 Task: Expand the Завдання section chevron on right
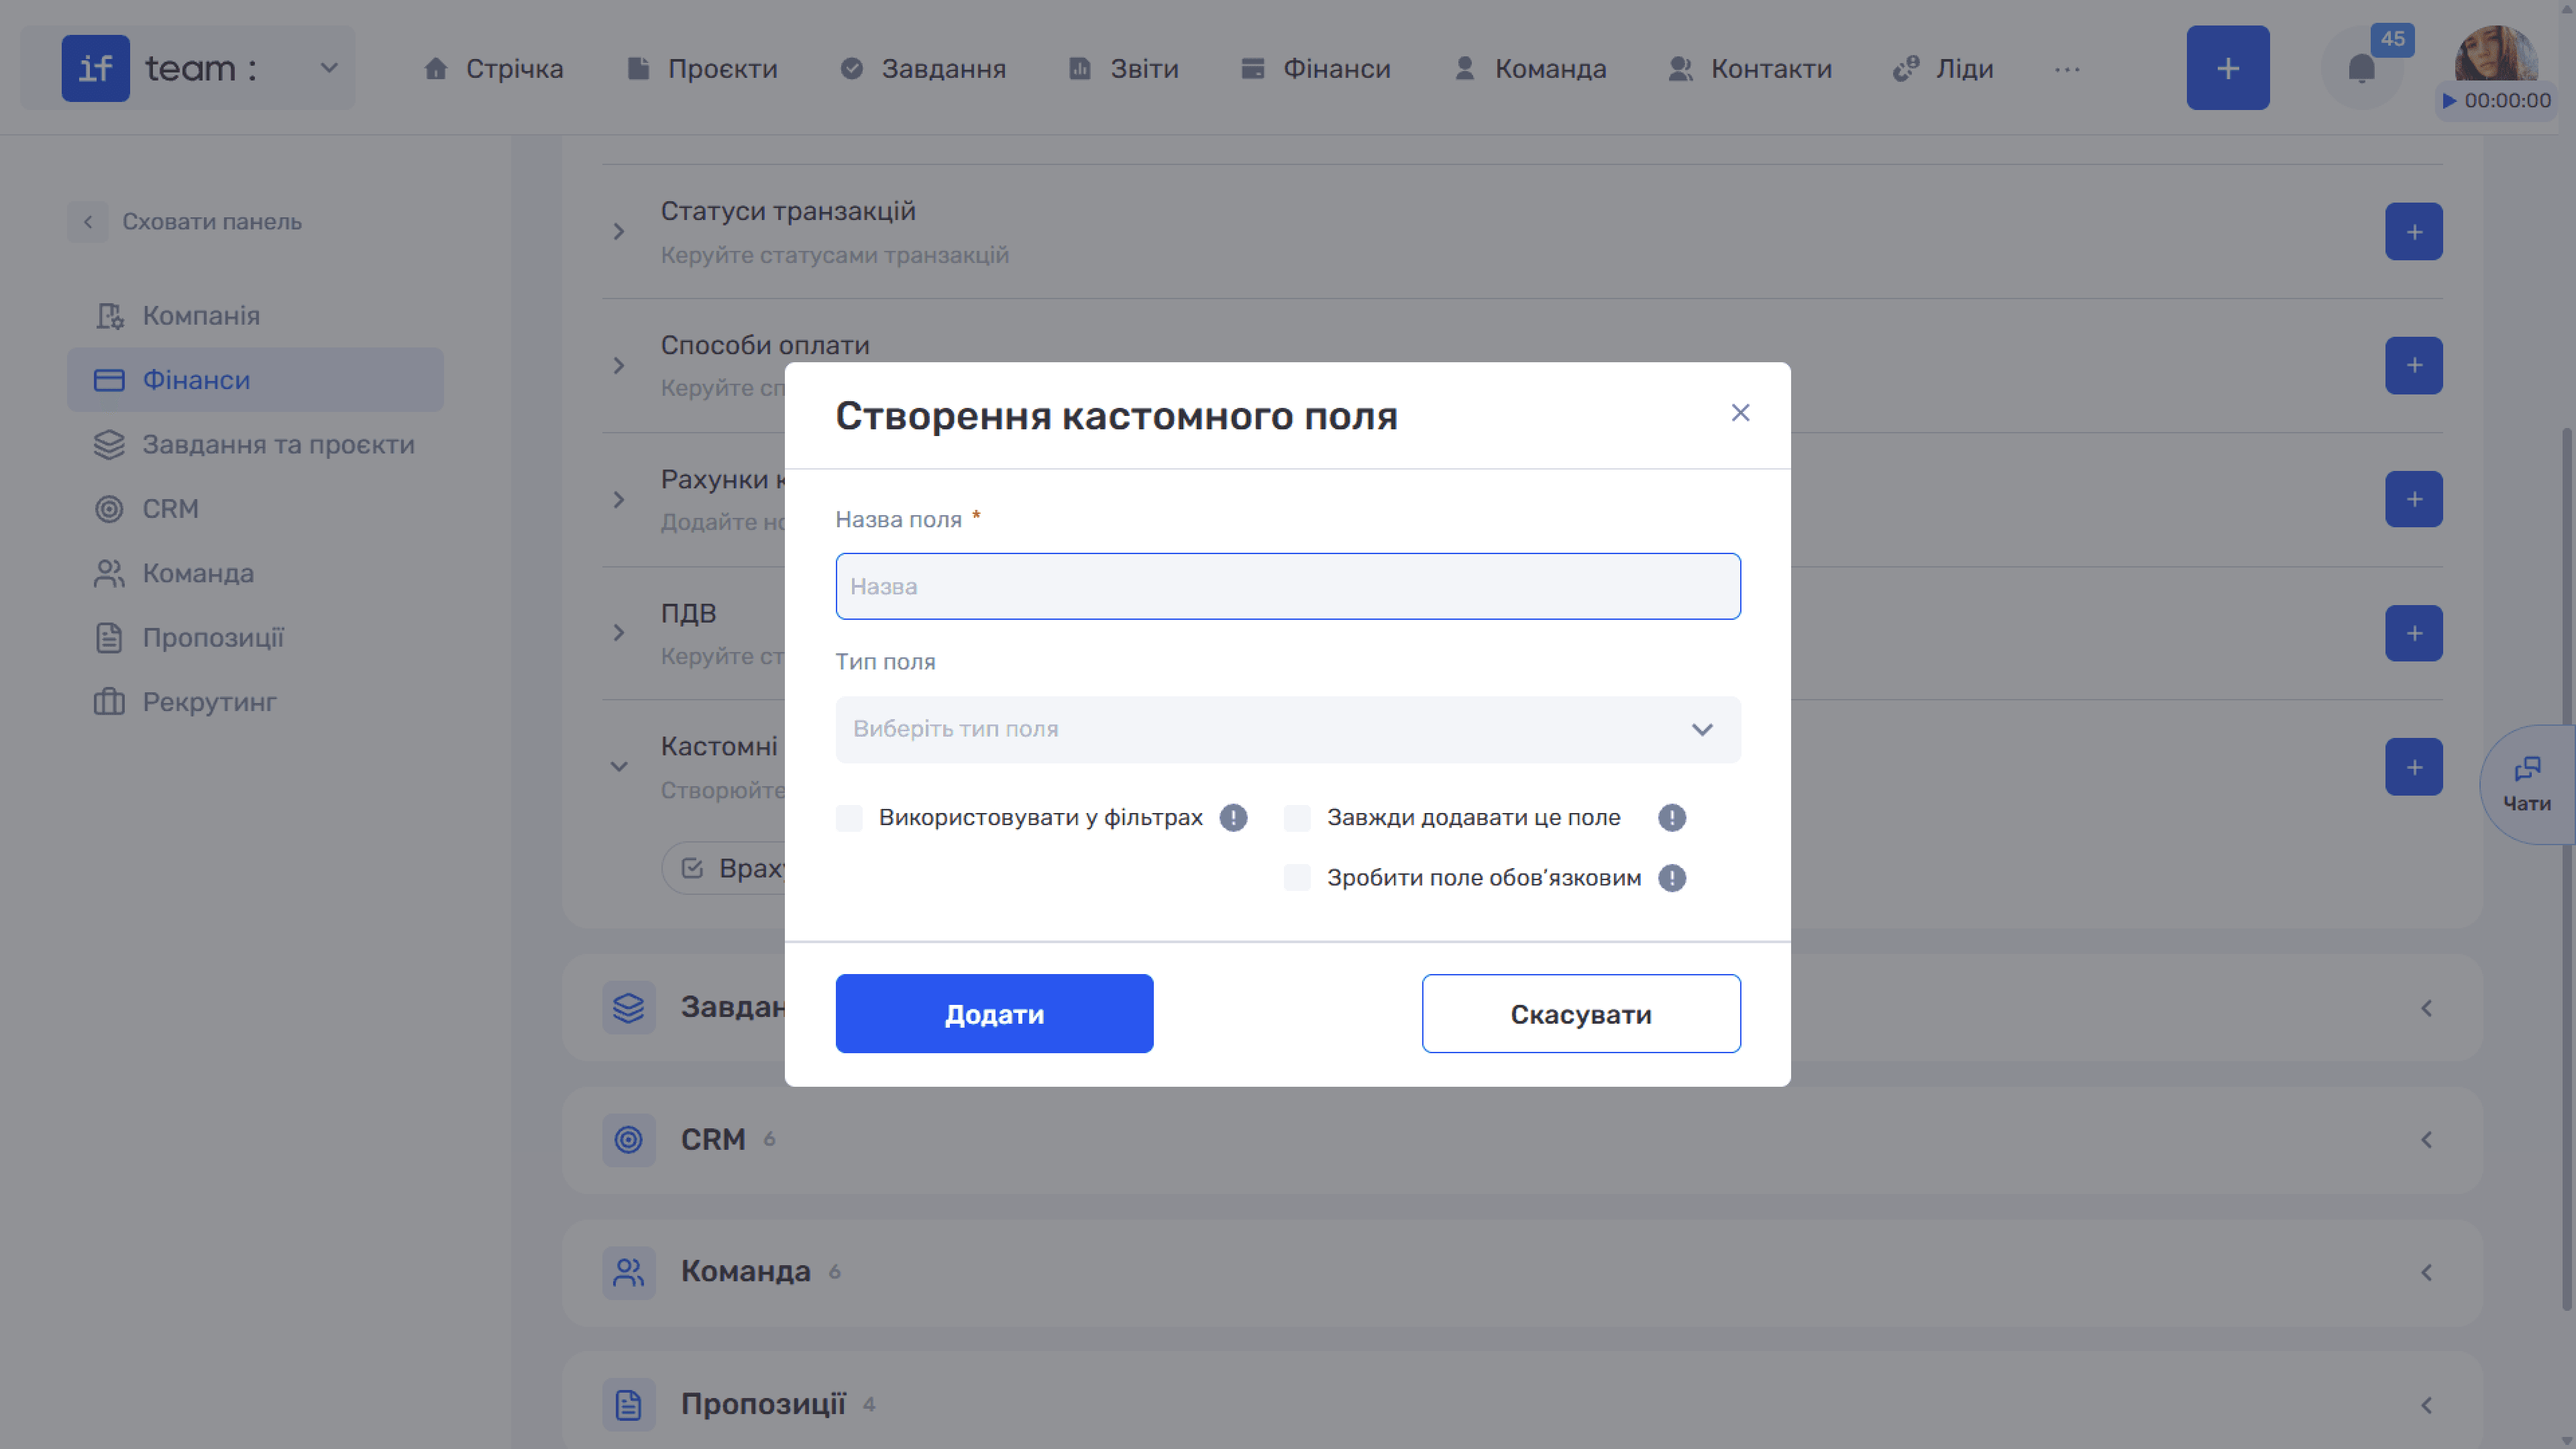click(2426, 1008)
